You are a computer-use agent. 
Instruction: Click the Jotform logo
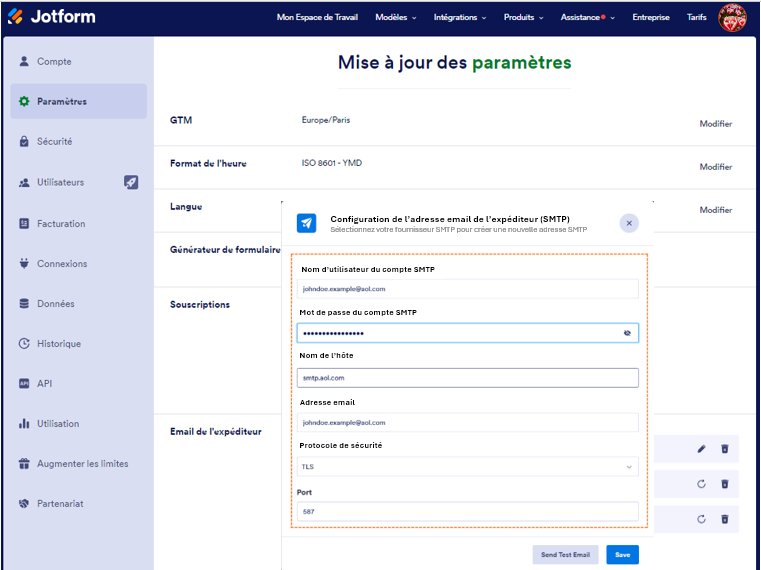coord(51,17)
